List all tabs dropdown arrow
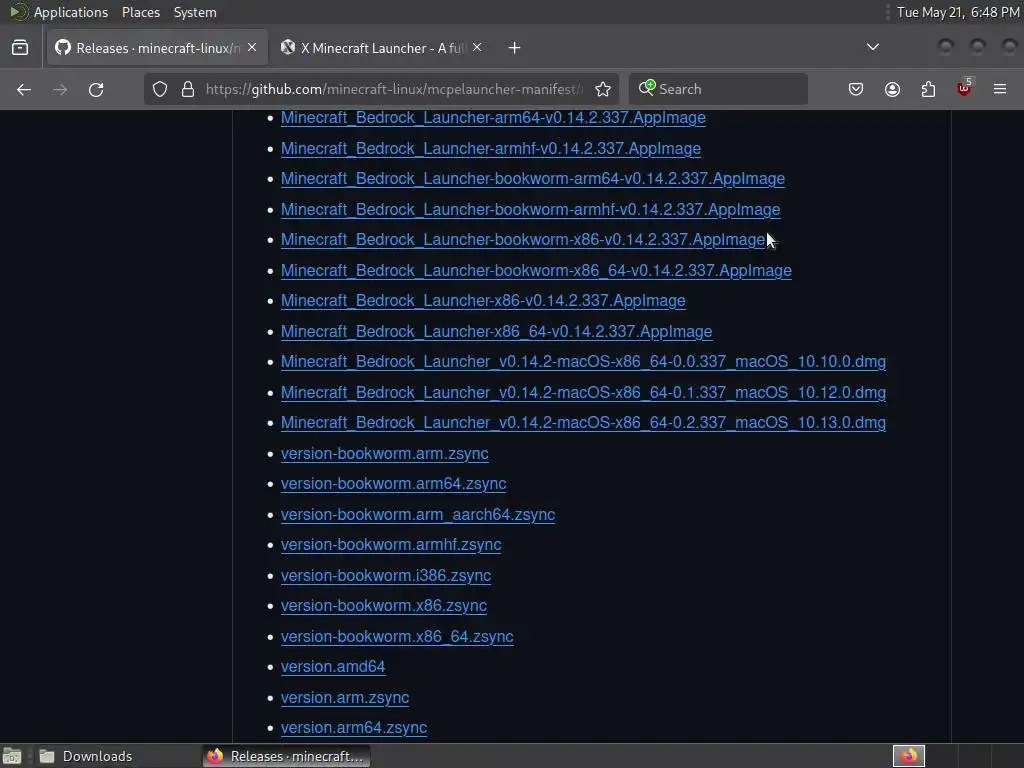 pos(872,47)
